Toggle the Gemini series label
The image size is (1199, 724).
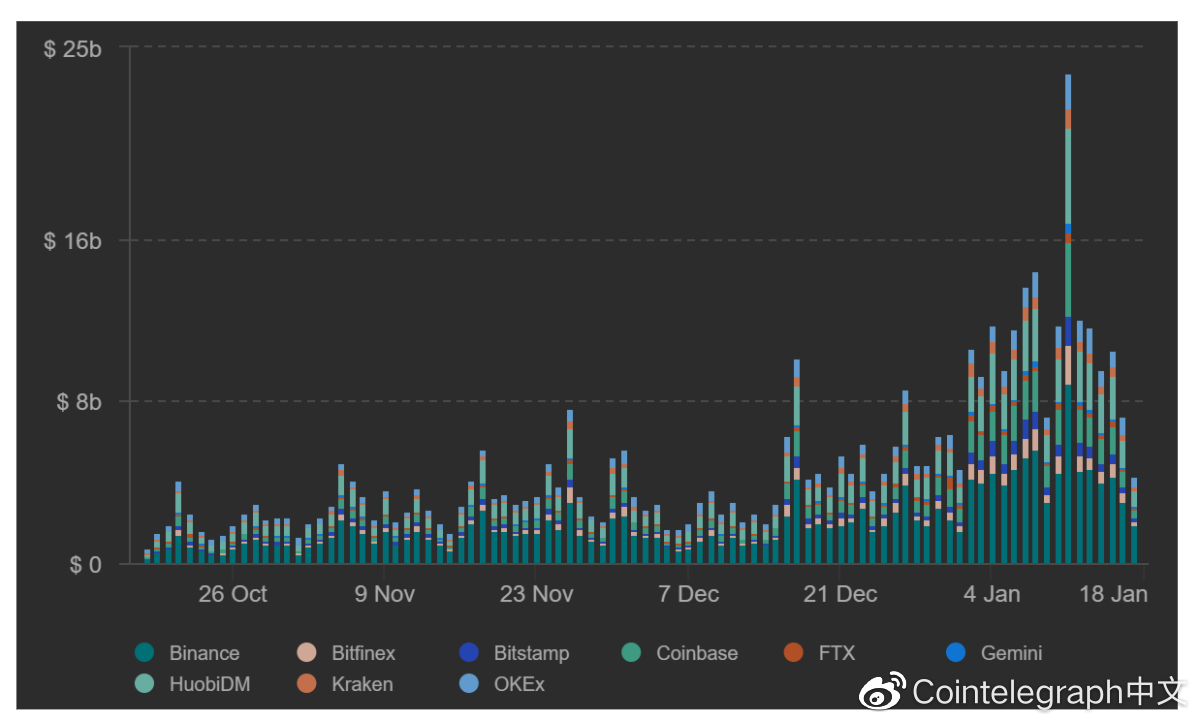1011,654
